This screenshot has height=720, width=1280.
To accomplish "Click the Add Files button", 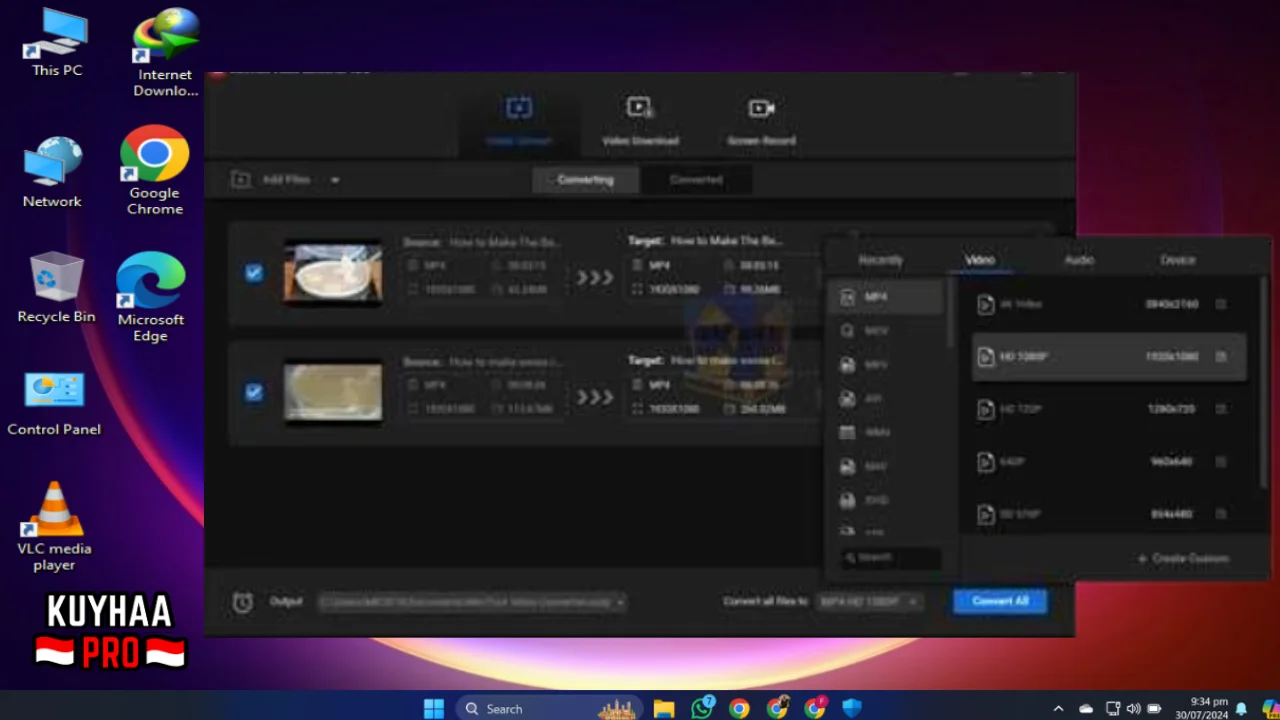I will click(x=272, y=180).
